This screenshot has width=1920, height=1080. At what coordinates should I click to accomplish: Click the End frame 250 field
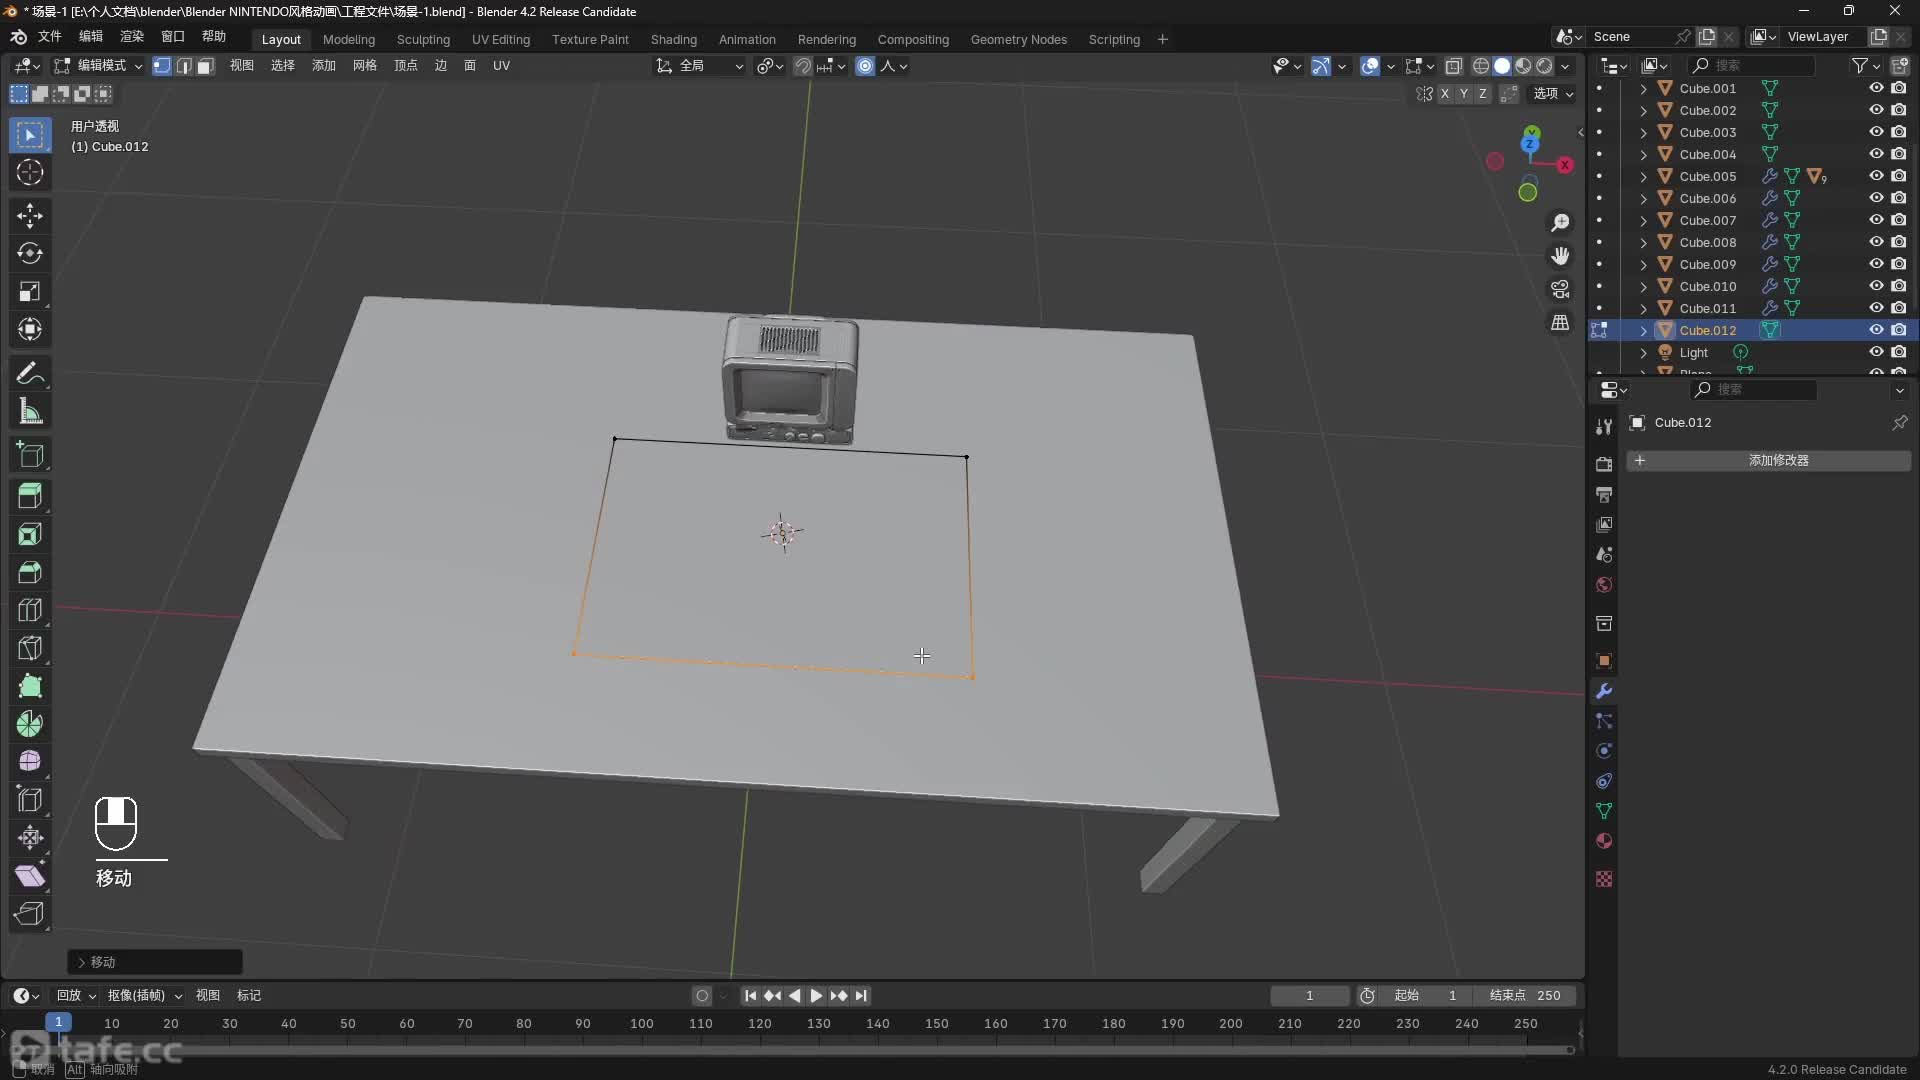(x=1526, y=996)
